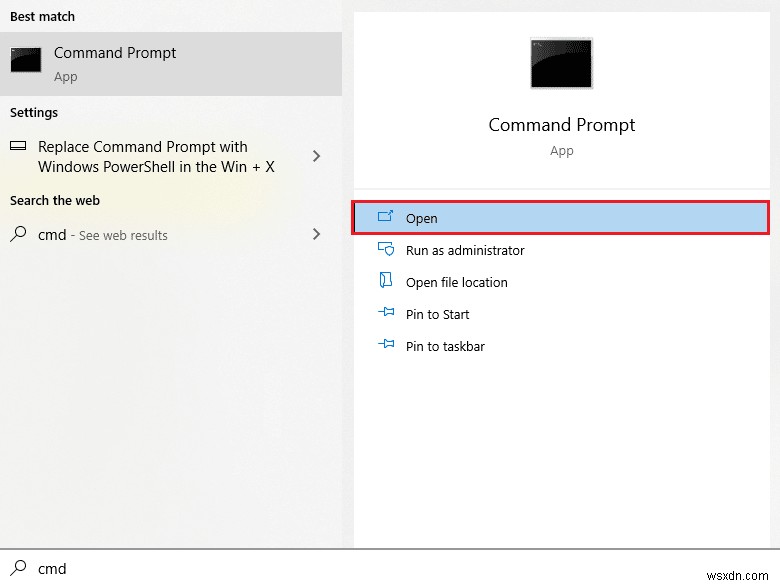Click the settings icon beside Replace Command Prompt
The width and height of the screenshot is (780, 586).
click(18, 146)
